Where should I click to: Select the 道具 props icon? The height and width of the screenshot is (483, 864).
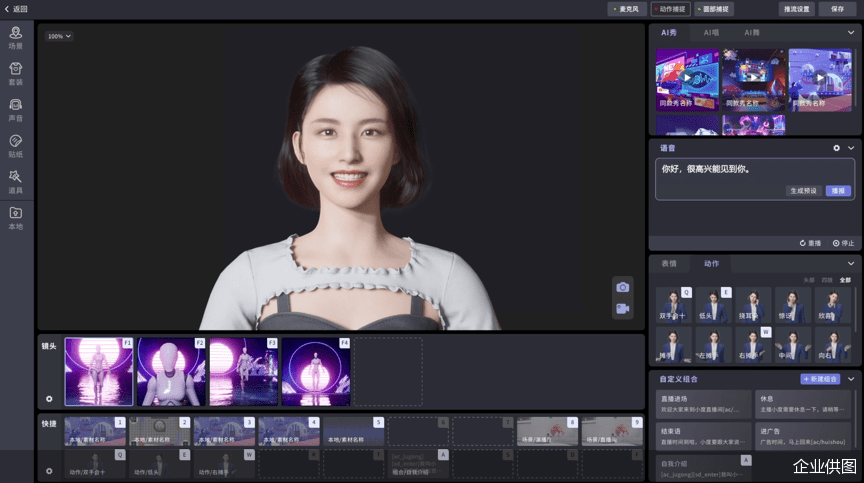pos(16,181)
